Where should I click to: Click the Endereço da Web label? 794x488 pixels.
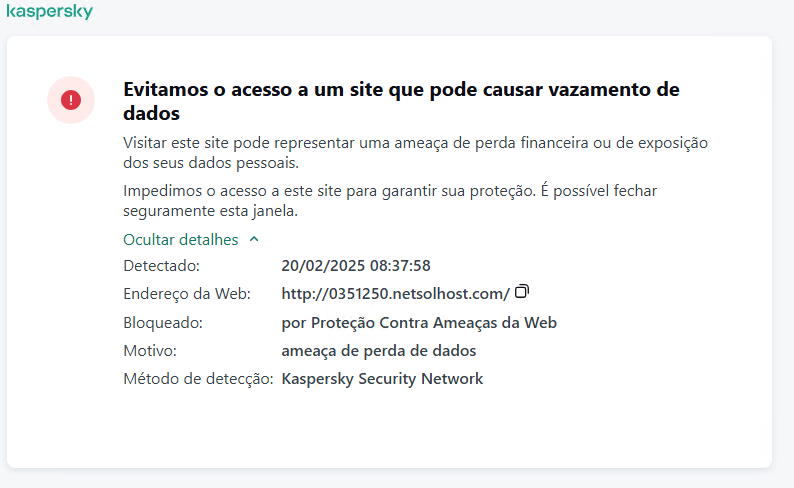point(187,294)
